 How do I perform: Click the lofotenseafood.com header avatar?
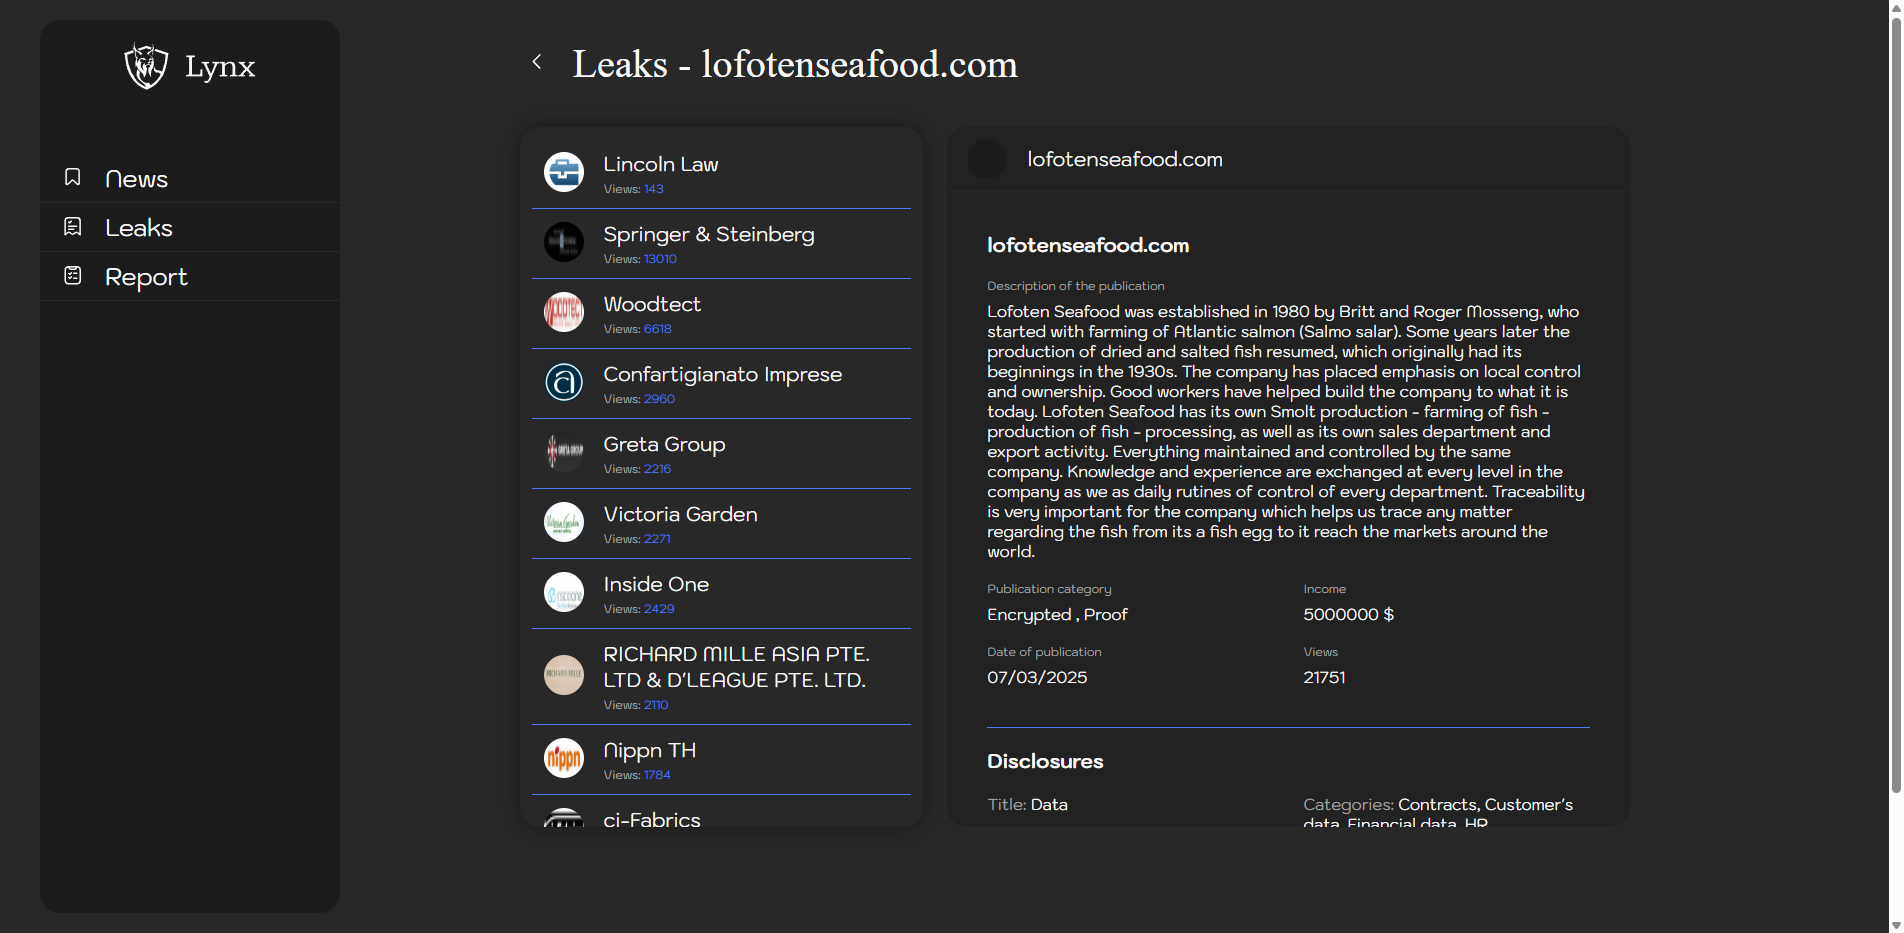click(987, 159)
